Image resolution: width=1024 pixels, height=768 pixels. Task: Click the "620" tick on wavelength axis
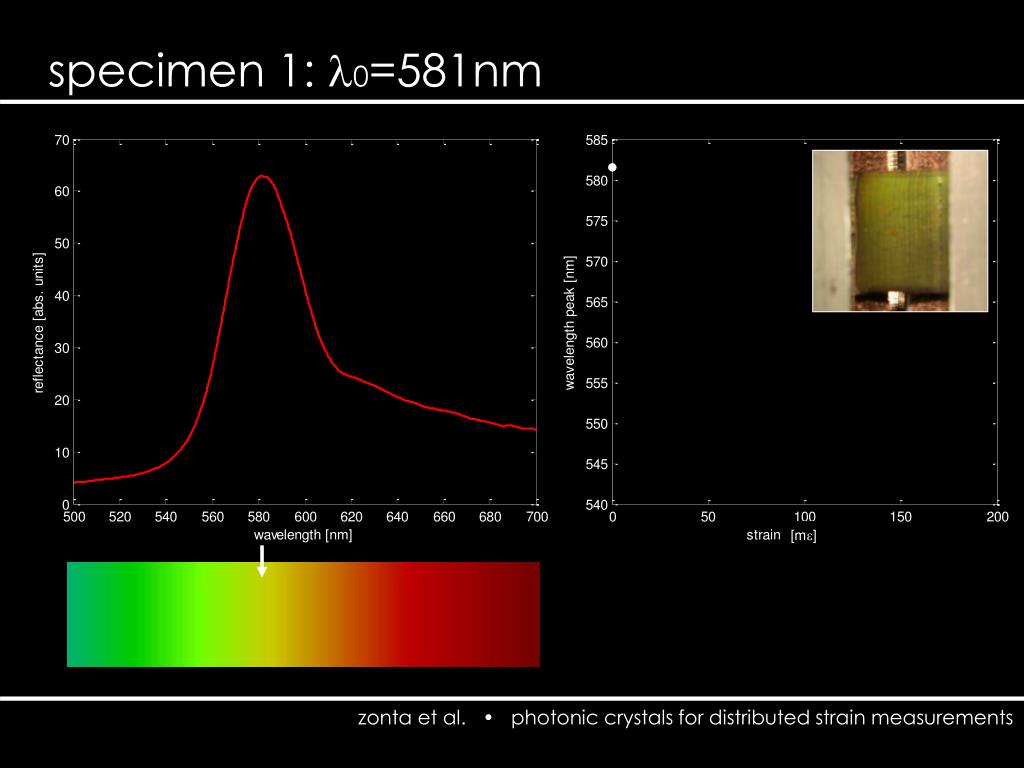pos(351,517)
